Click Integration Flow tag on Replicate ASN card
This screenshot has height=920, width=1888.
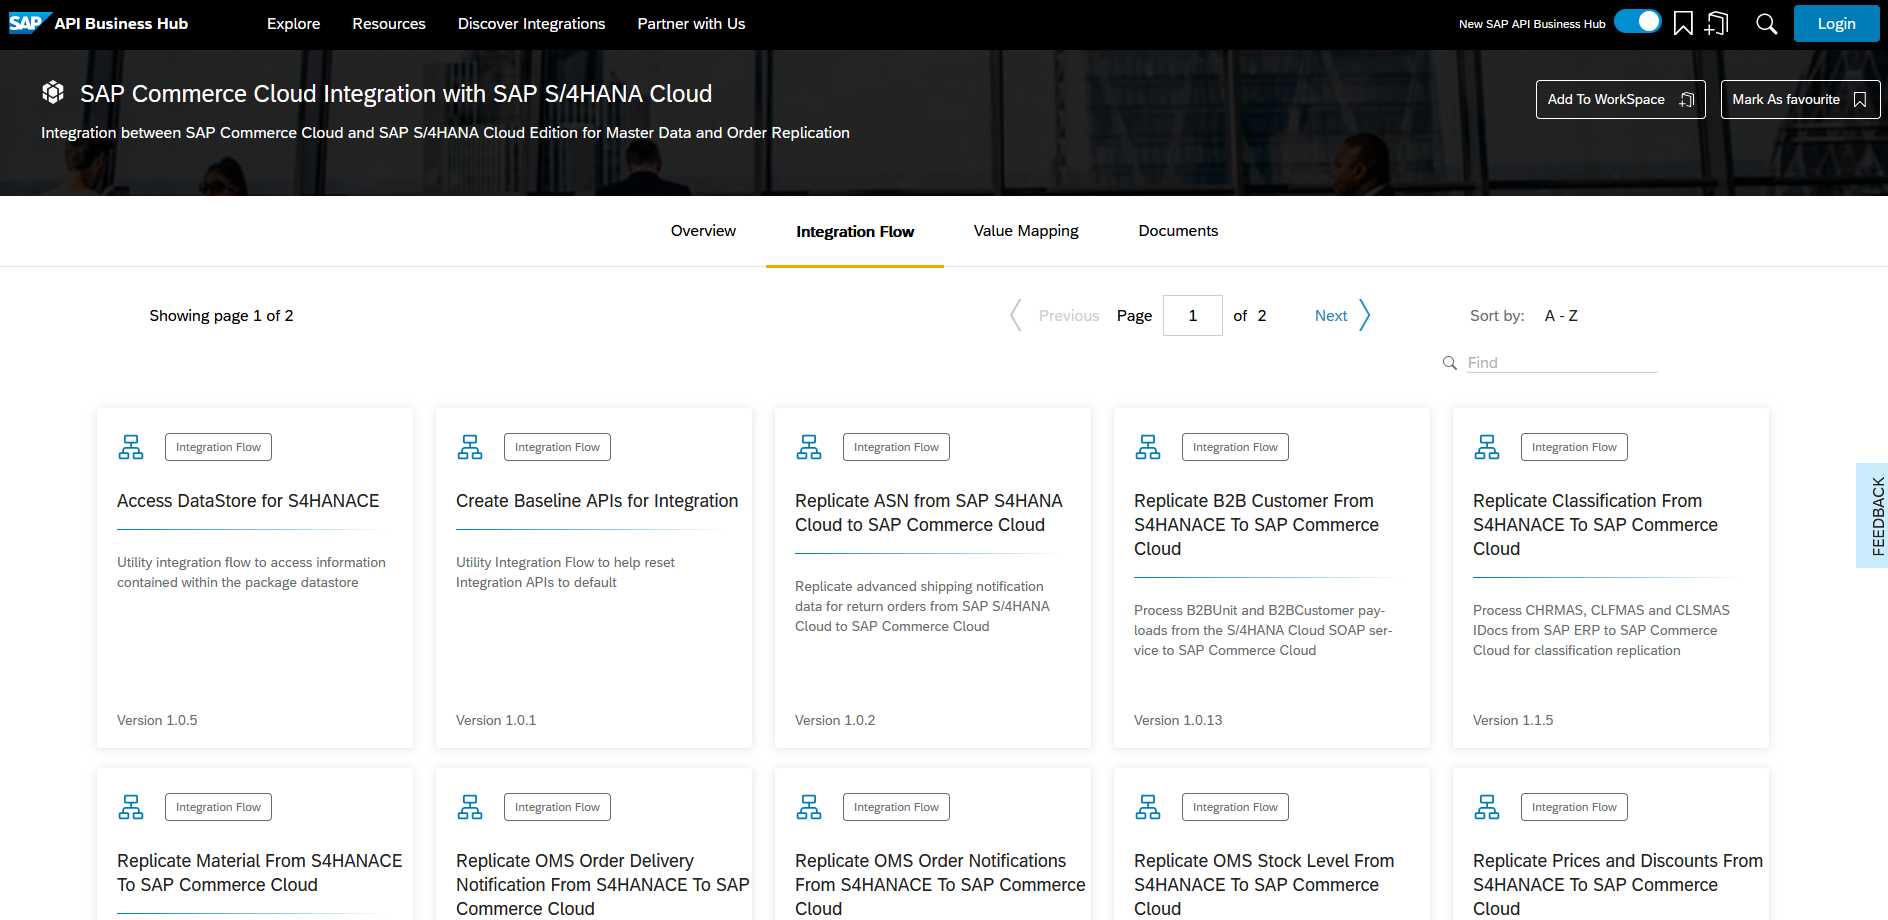point(896,447)
